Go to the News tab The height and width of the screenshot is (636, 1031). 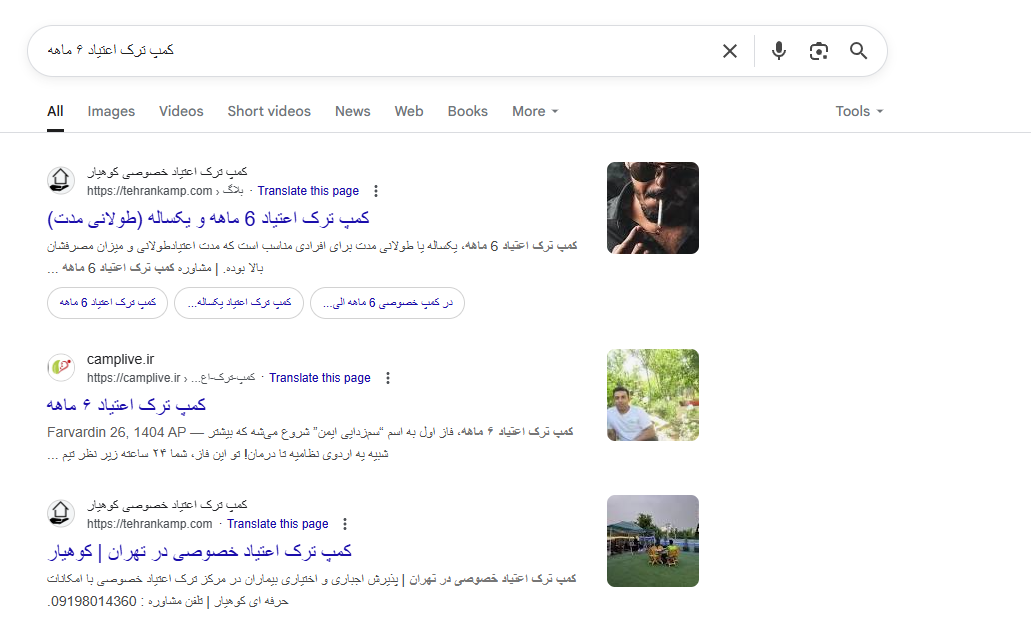pyautogui.click(x=352, y=111)
